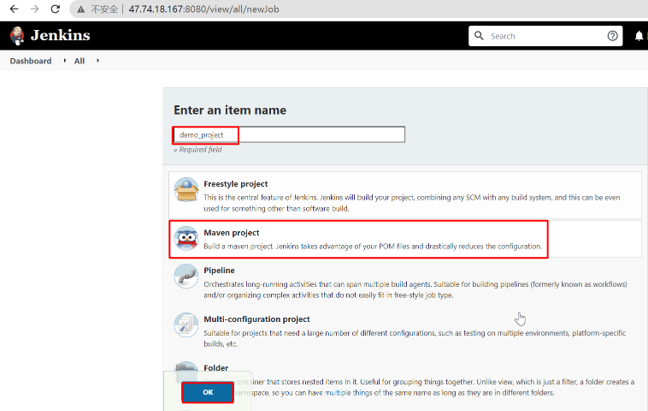This screenshot has height=411, width=648.
Task: Select the Freestyle project icon
Action: coord(186,190)
